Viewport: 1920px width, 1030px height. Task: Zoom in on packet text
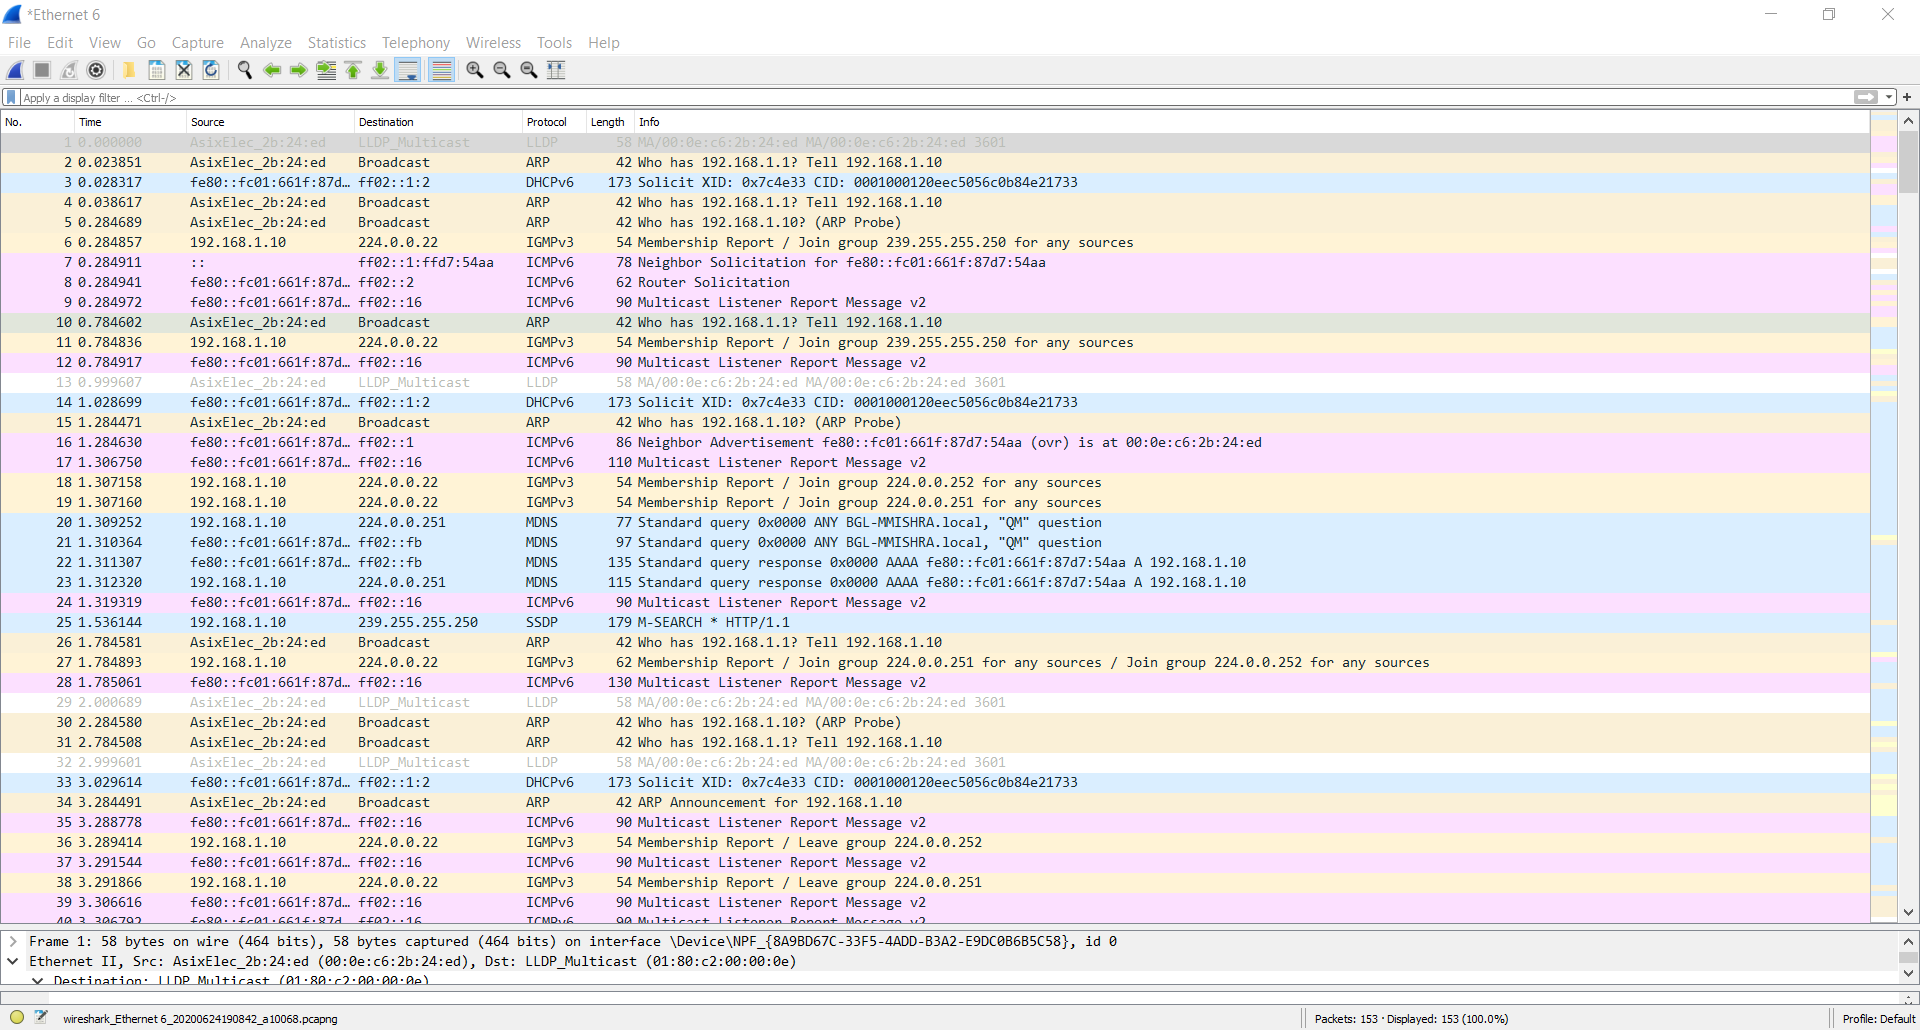[x=475, y=70]
